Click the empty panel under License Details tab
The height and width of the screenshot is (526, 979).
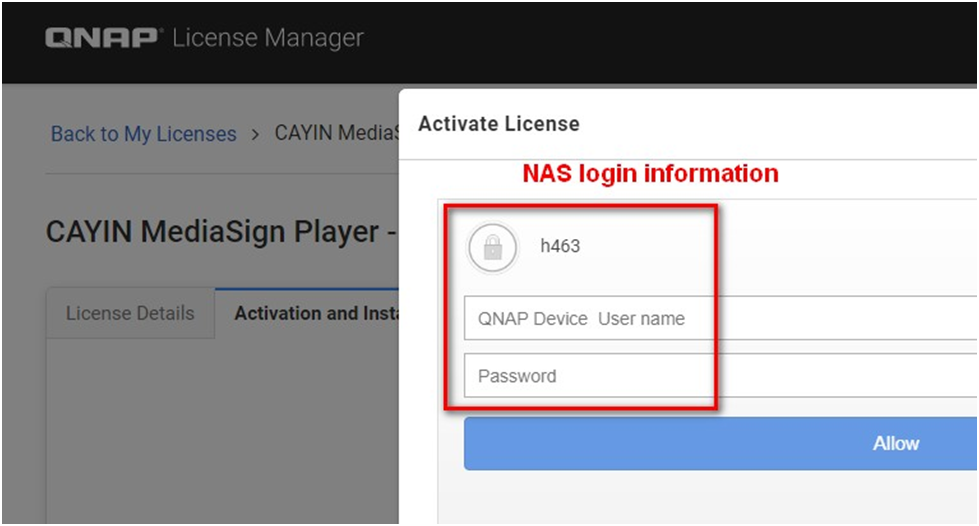pyautogui.click(x=220, y=430)
